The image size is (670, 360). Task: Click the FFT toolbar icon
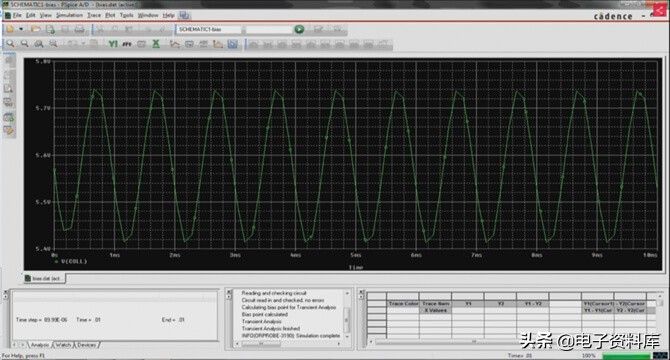click(127, 44)
